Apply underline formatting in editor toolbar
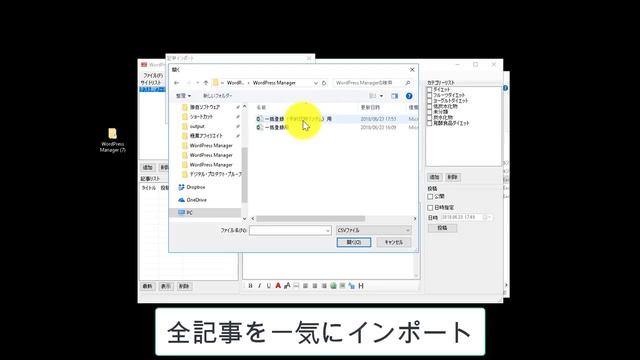 coord(269,286)
